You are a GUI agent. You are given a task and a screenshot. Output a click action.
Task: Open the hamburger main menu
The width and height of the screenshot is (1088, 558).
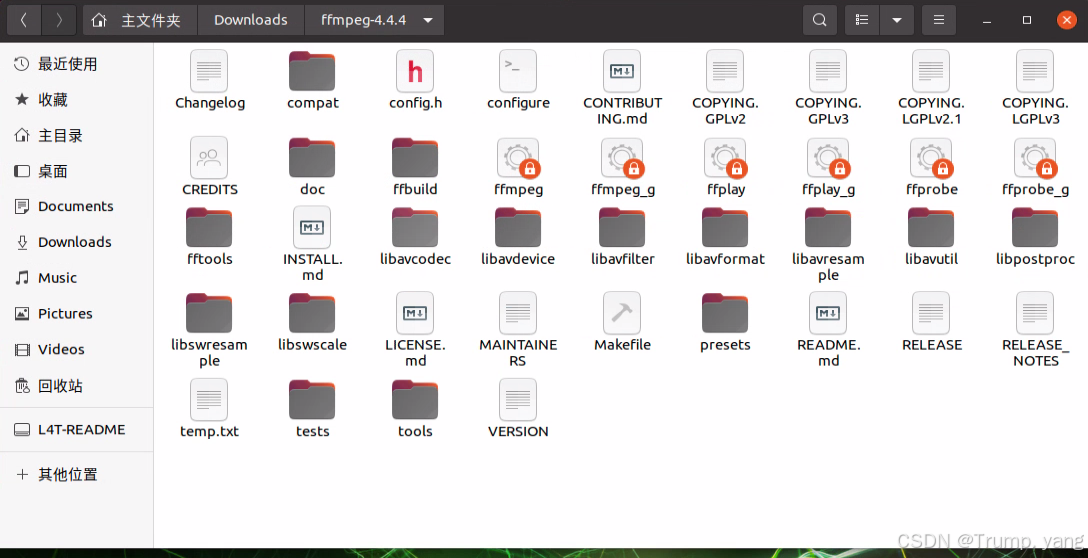tap(939, 20)
